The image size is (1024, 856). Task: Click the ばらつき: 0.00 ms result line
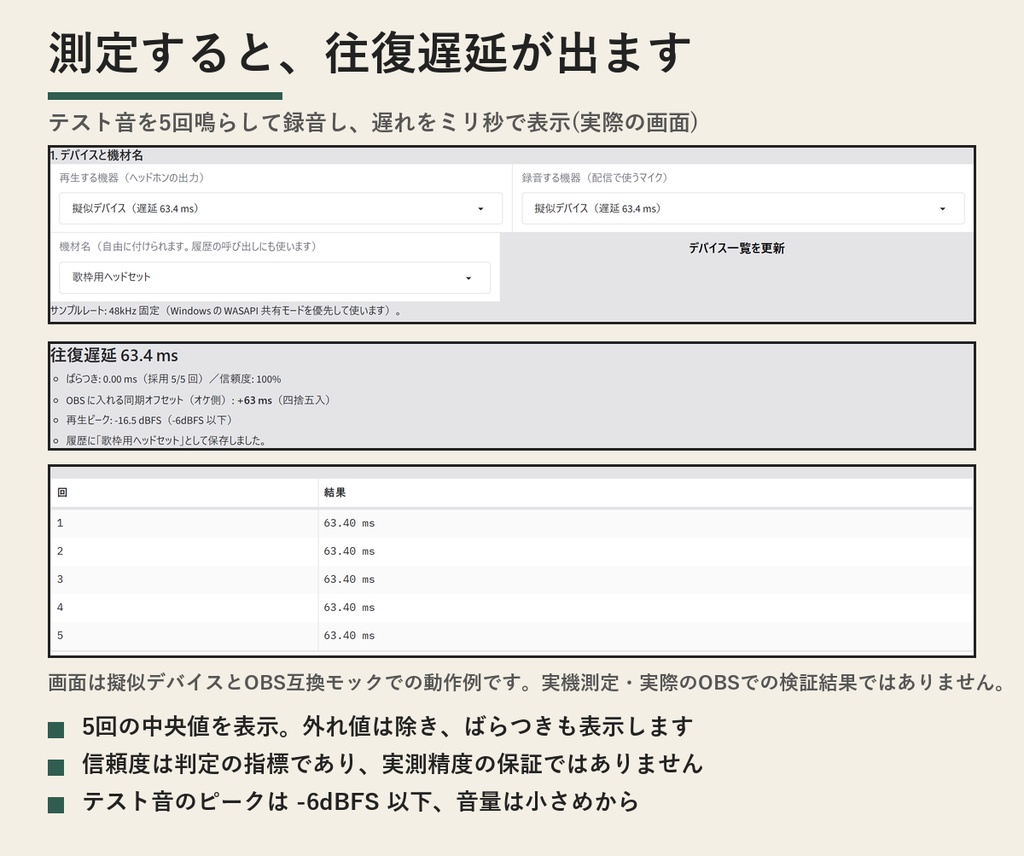(173, 379)
